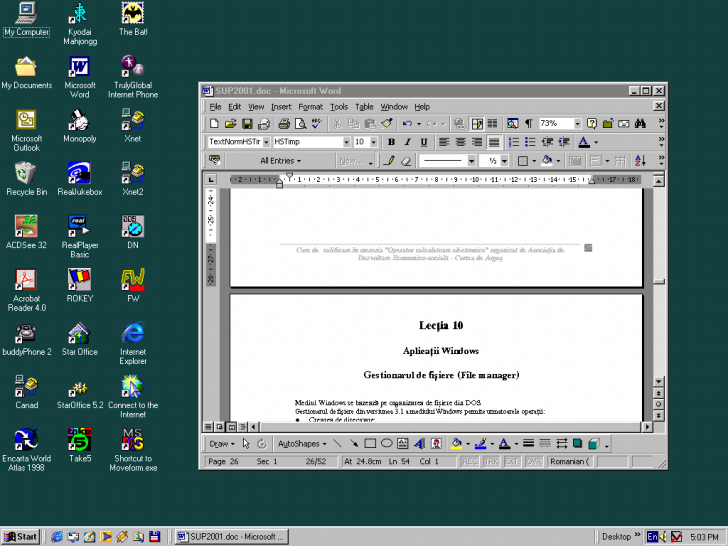
Task: Align text to the right
Action: pyautogui.click(x=477, y=142)
